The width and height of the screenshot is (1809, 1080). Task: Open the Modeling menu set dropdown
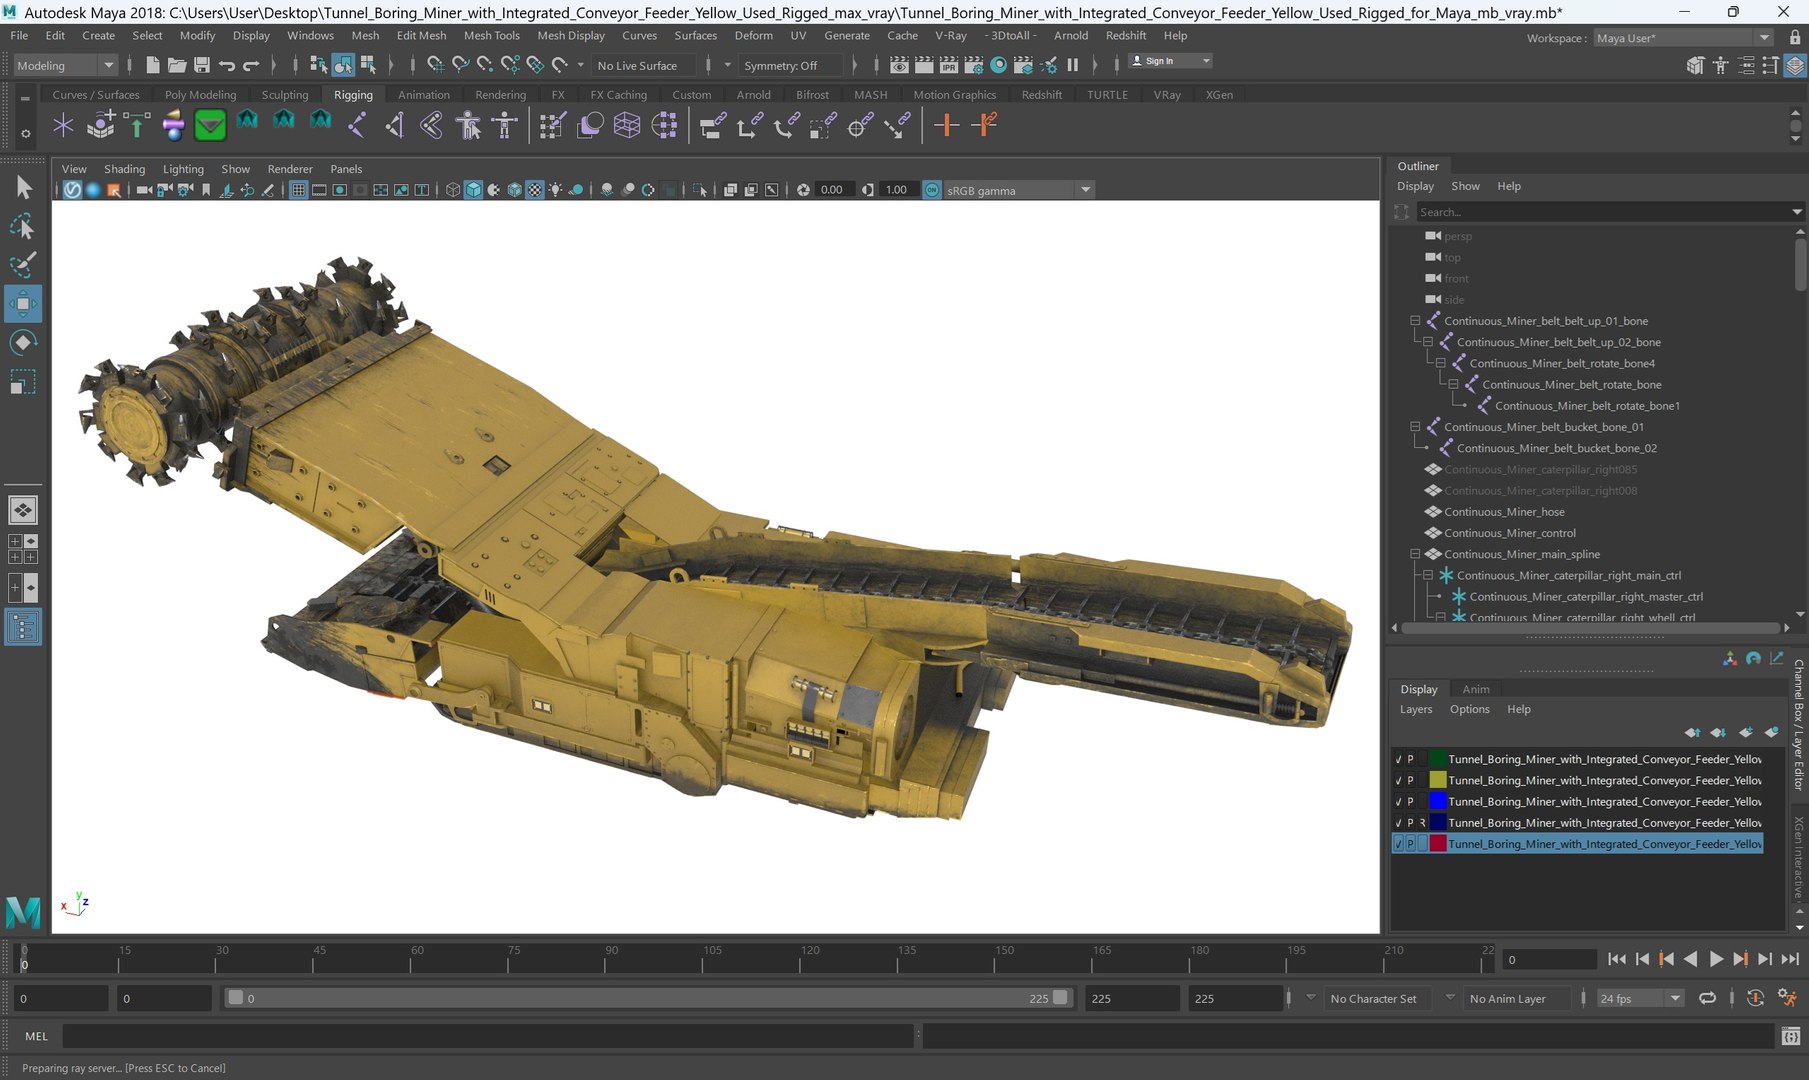click(x=65, y=65)
